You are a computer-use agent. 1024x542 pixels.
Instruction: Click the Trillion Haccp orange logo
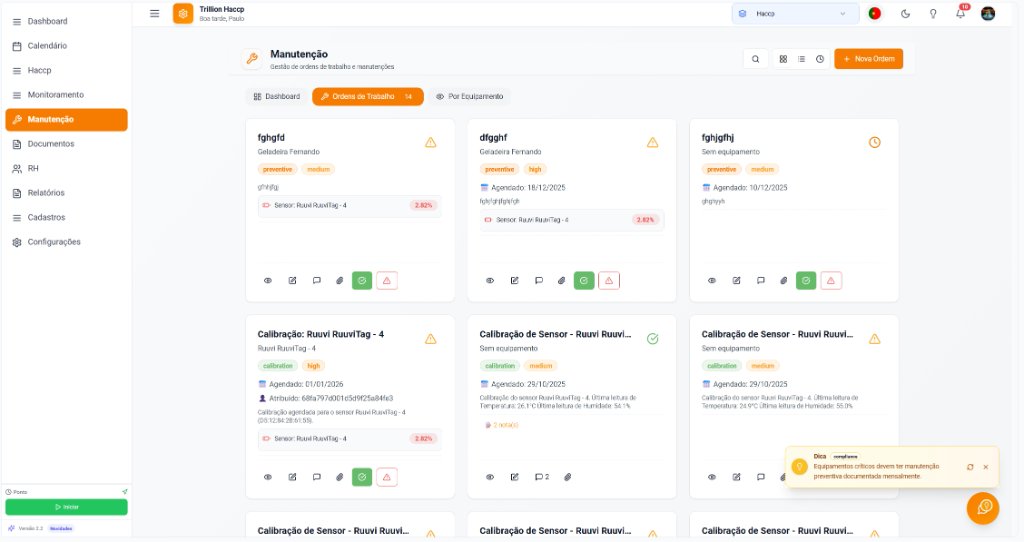183,14
